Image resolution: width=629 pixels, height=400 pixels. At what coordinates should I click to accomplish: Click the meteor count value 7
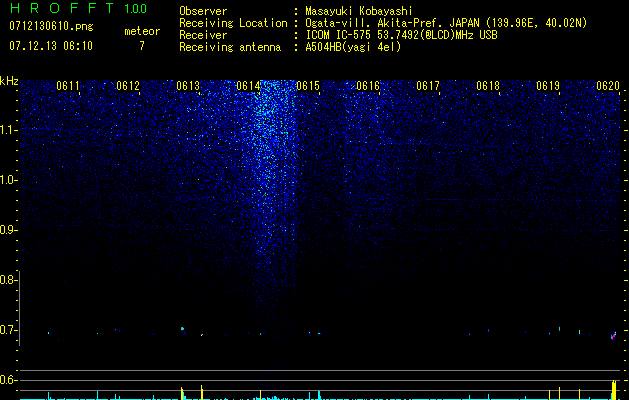[x=142, y=46]
